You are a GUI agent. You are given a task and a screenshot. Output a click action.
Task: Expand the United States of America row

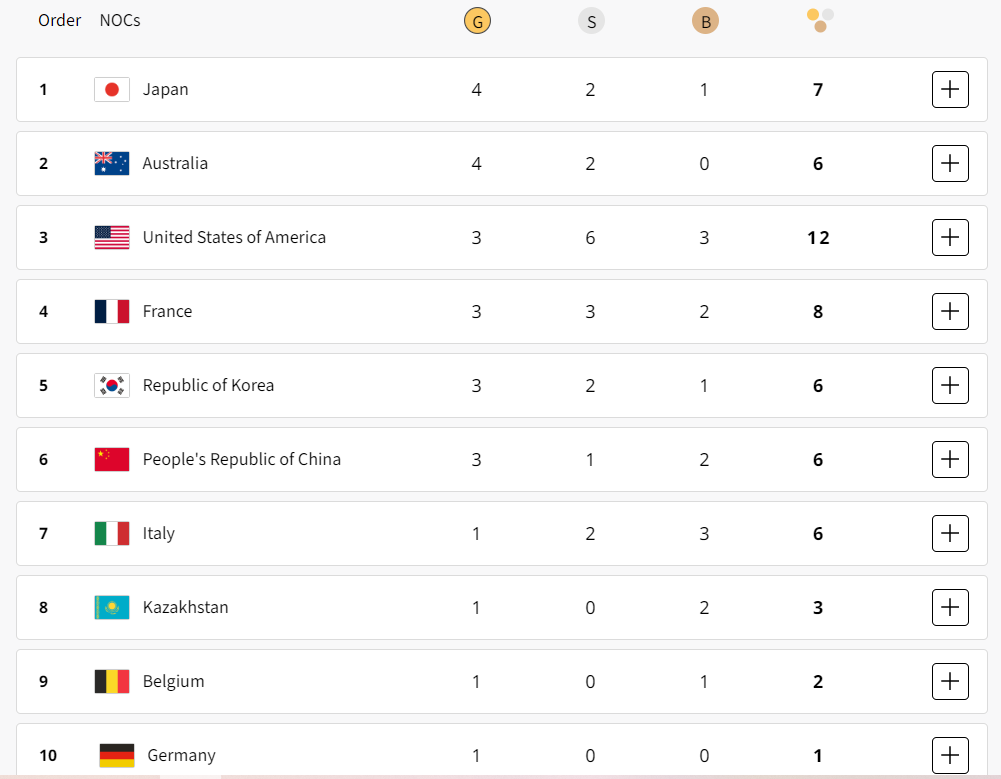click(x=950, y=238)
